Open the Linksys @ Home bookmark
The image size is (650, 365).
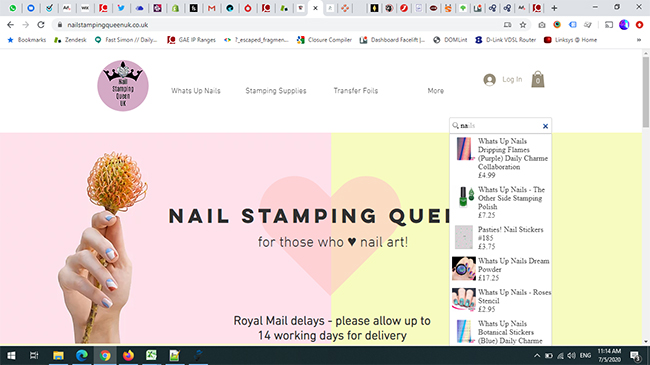point(570,40)
